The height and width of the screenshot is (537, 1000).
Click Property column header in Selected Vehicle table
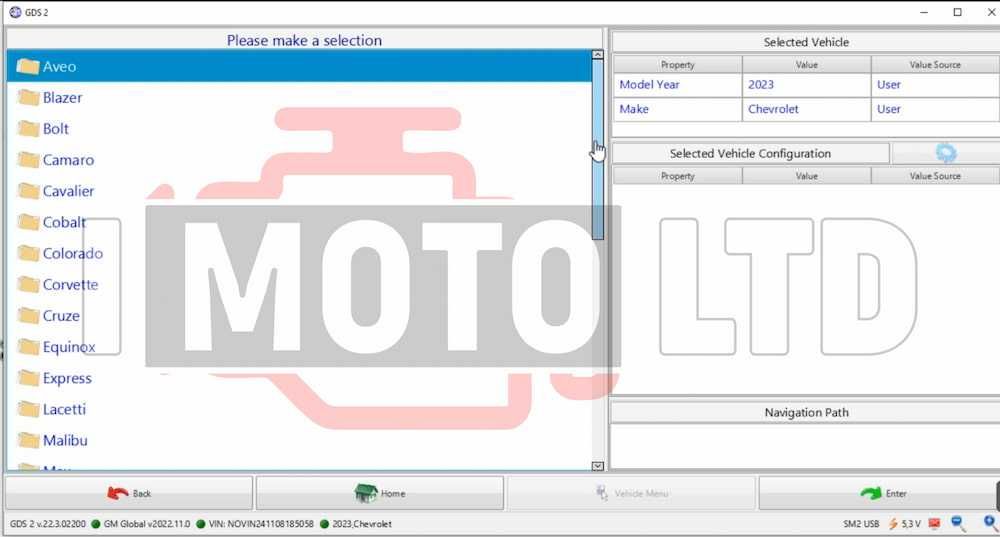click(677, 64)
